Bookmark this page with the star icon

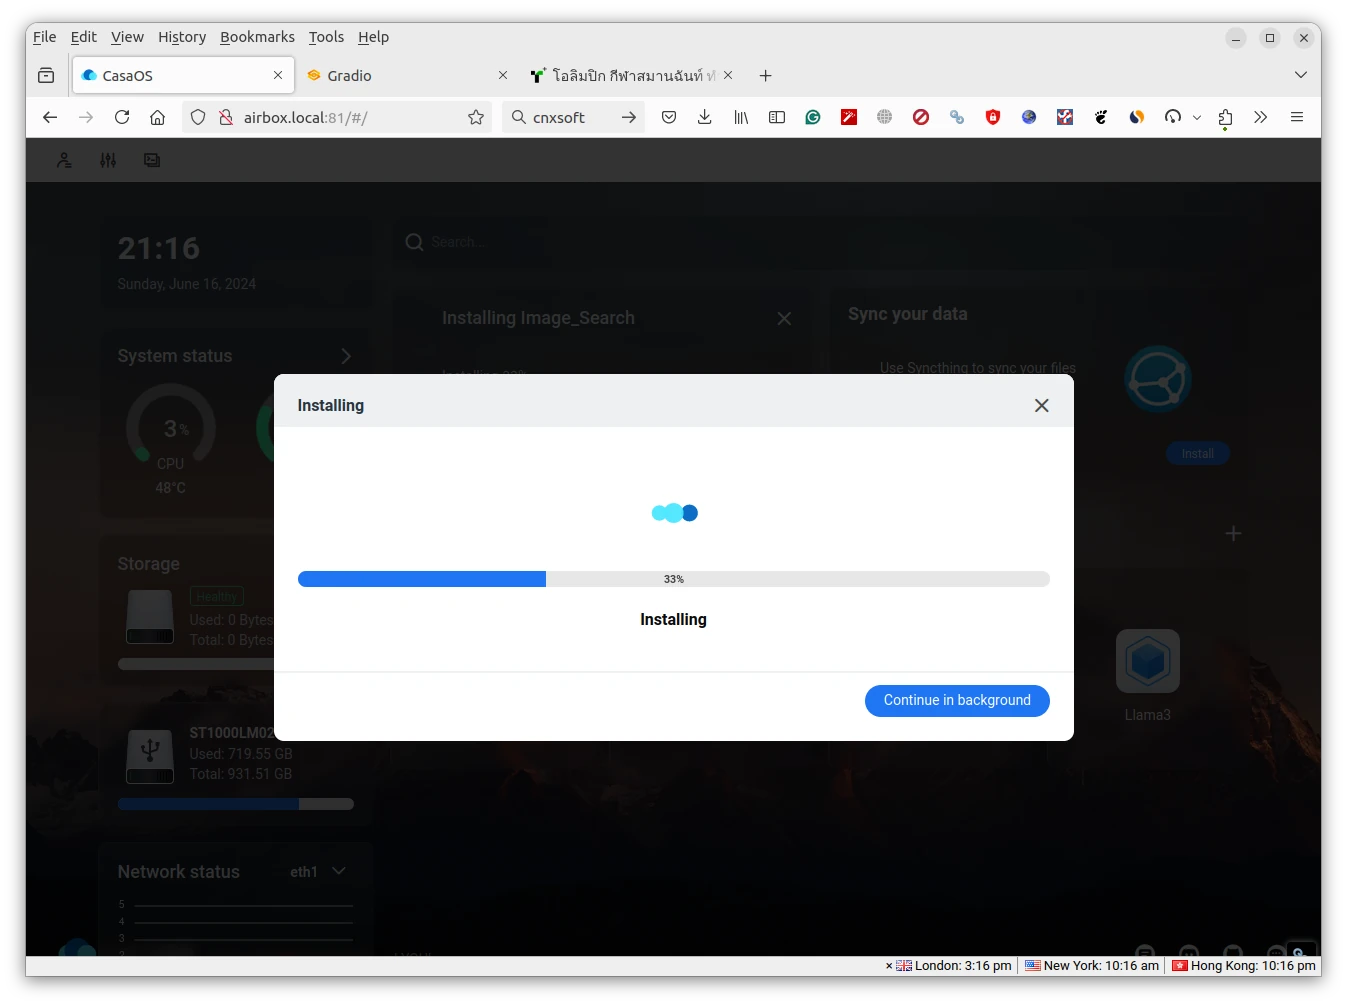[476, 117]
